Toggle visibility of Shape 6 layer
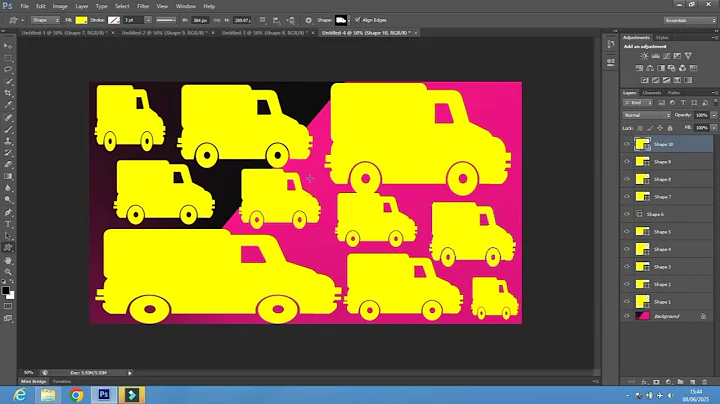This screenshot has width=720, height=404. (x=627, y=214)
